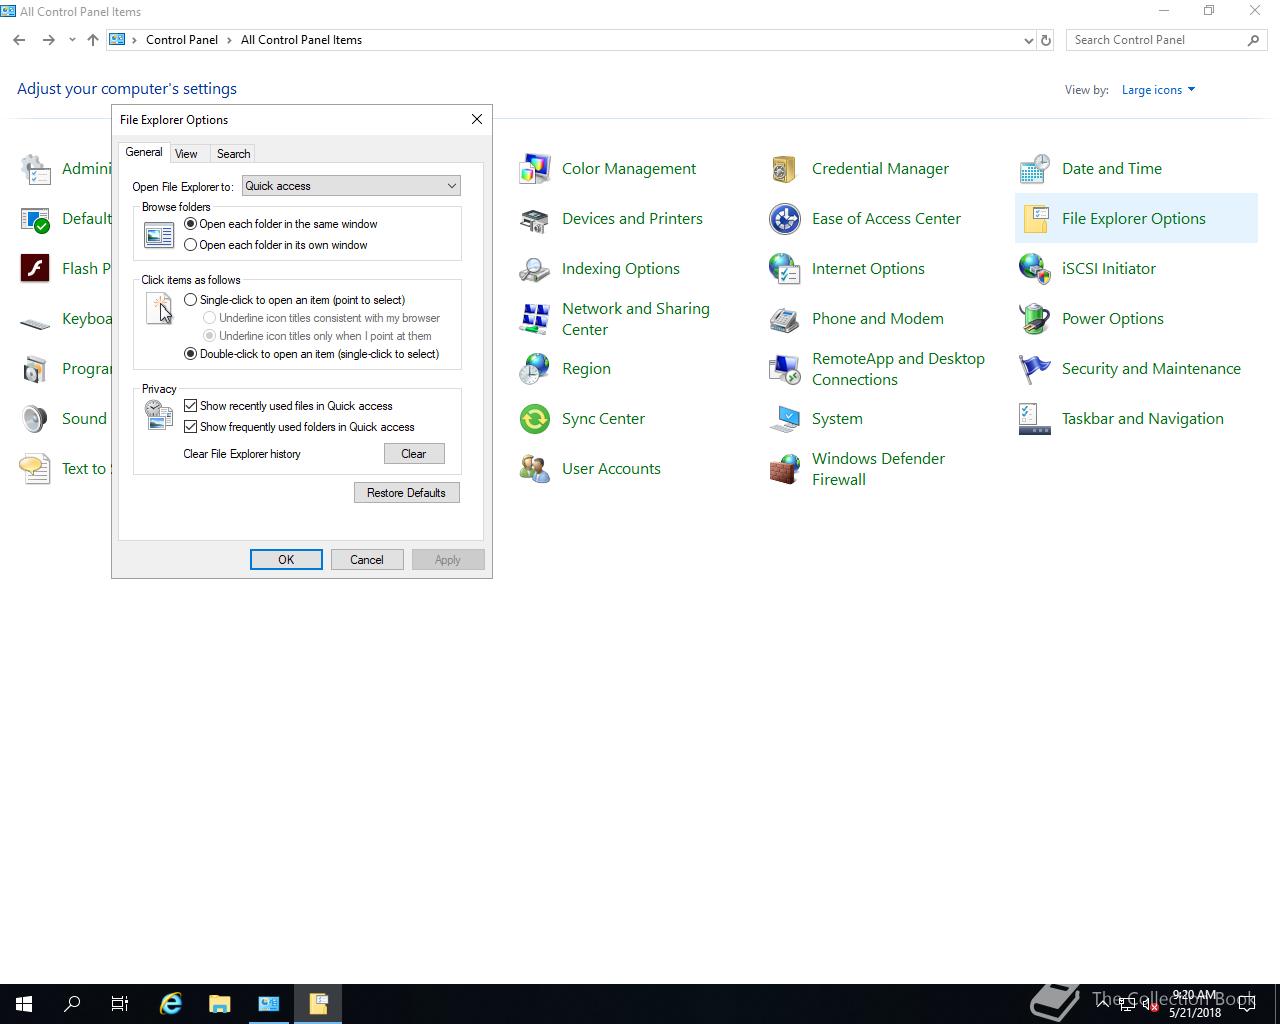Open the Internet Options icon

click(785, 269)
